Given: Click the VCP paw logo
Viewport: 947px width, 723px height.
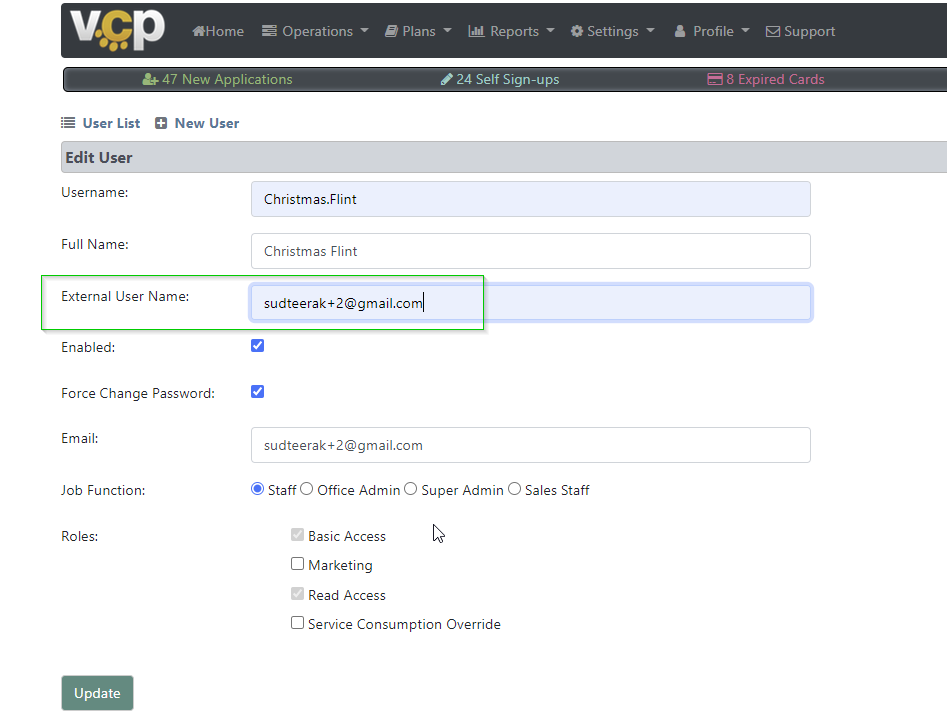Looking at the screenshot, I should tap(117, 28).
